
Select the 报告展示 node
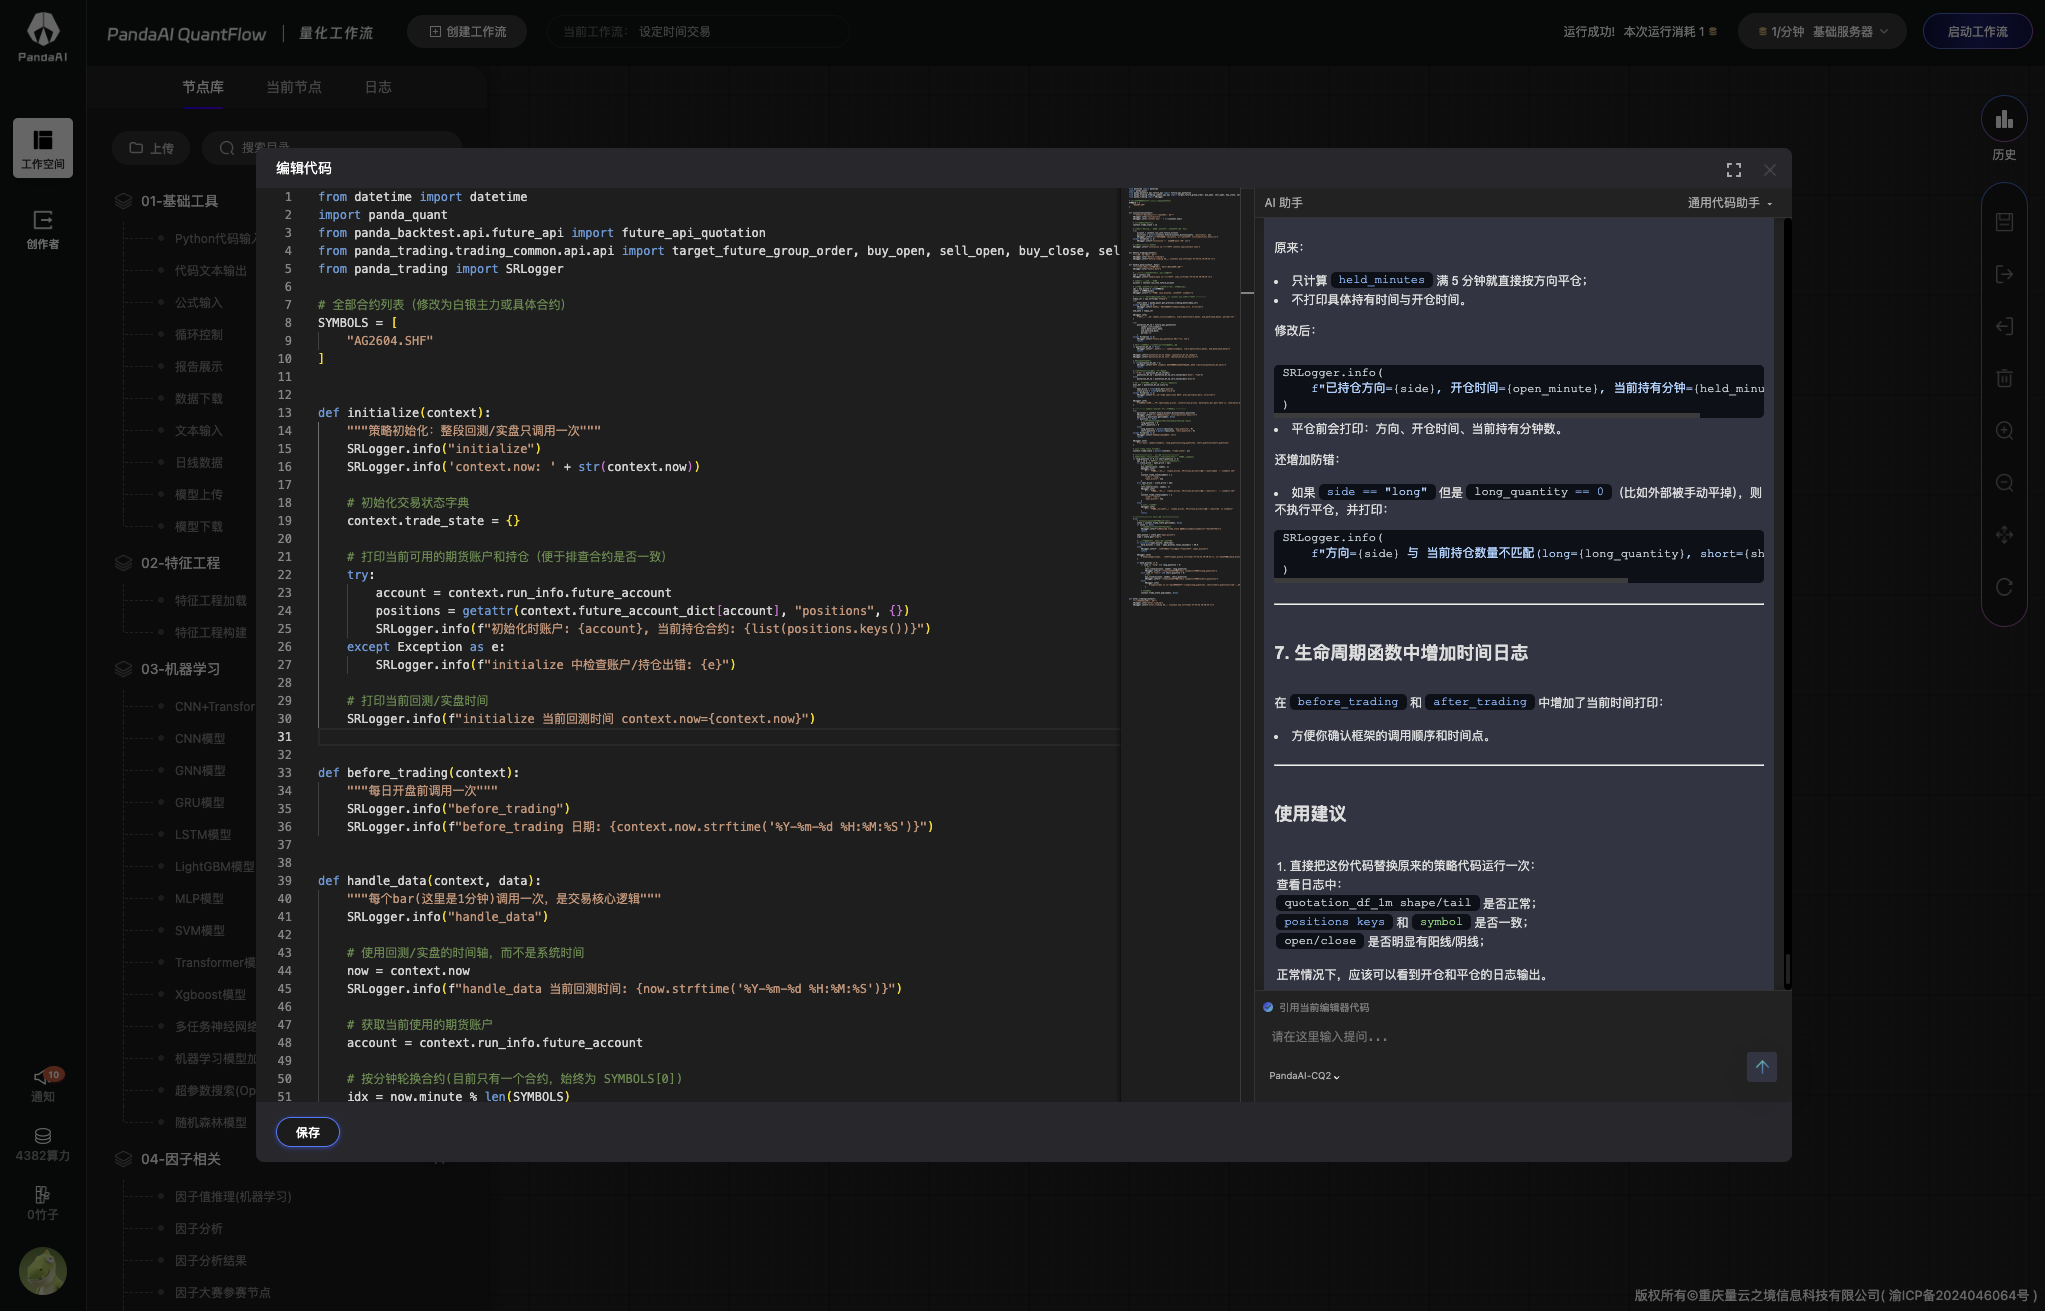pos(198,367)
